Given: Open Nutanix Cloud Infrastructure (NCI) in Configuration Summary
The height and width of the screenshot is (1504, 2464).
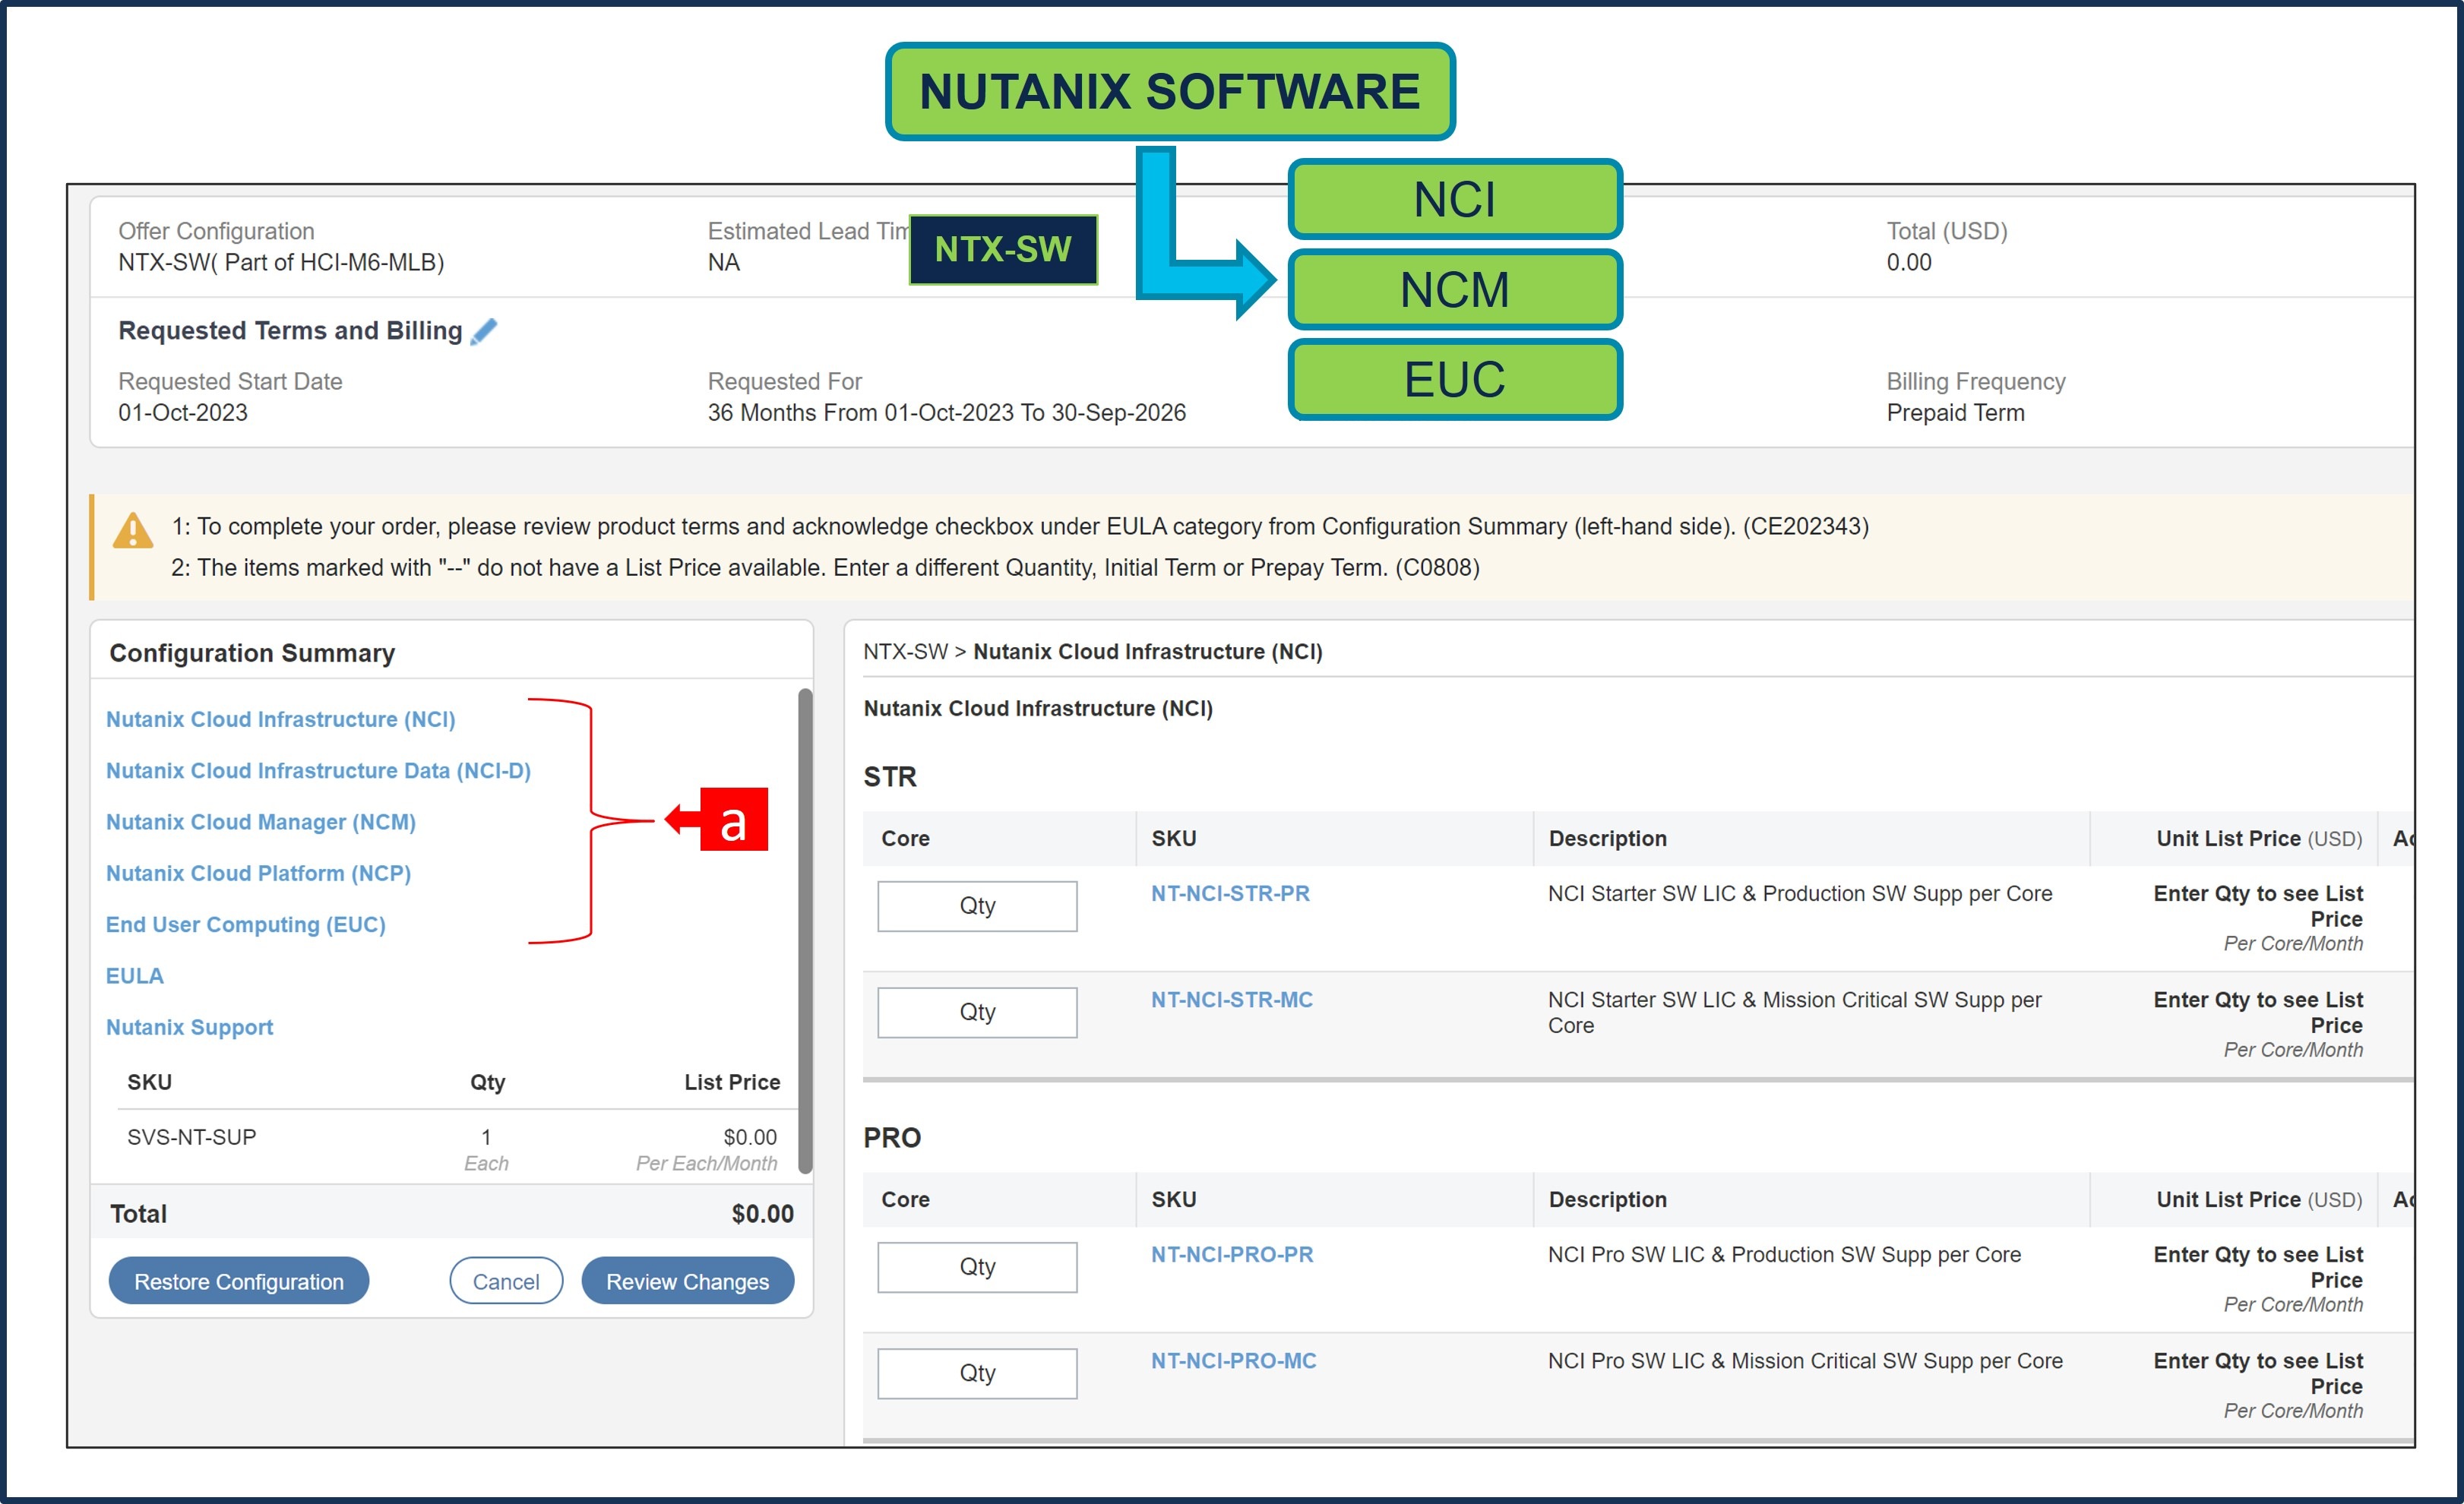Looking at the screenshot, I should tap(280, 719).
